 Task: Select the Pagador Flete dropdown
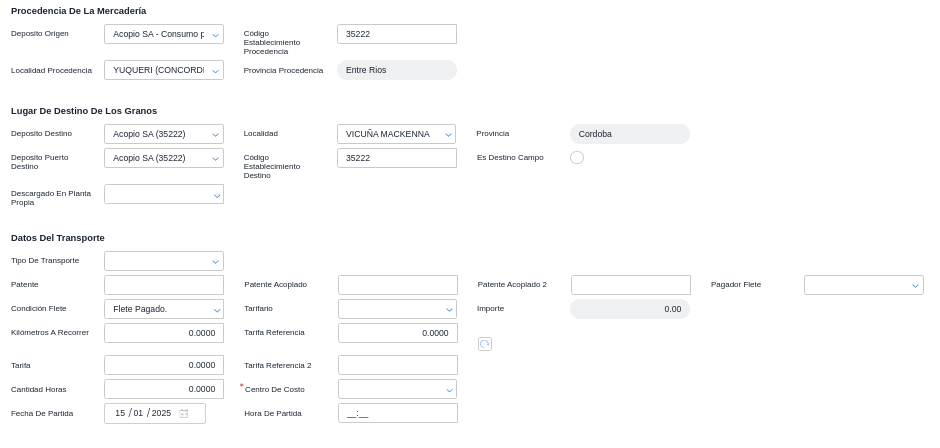point(863,285)
